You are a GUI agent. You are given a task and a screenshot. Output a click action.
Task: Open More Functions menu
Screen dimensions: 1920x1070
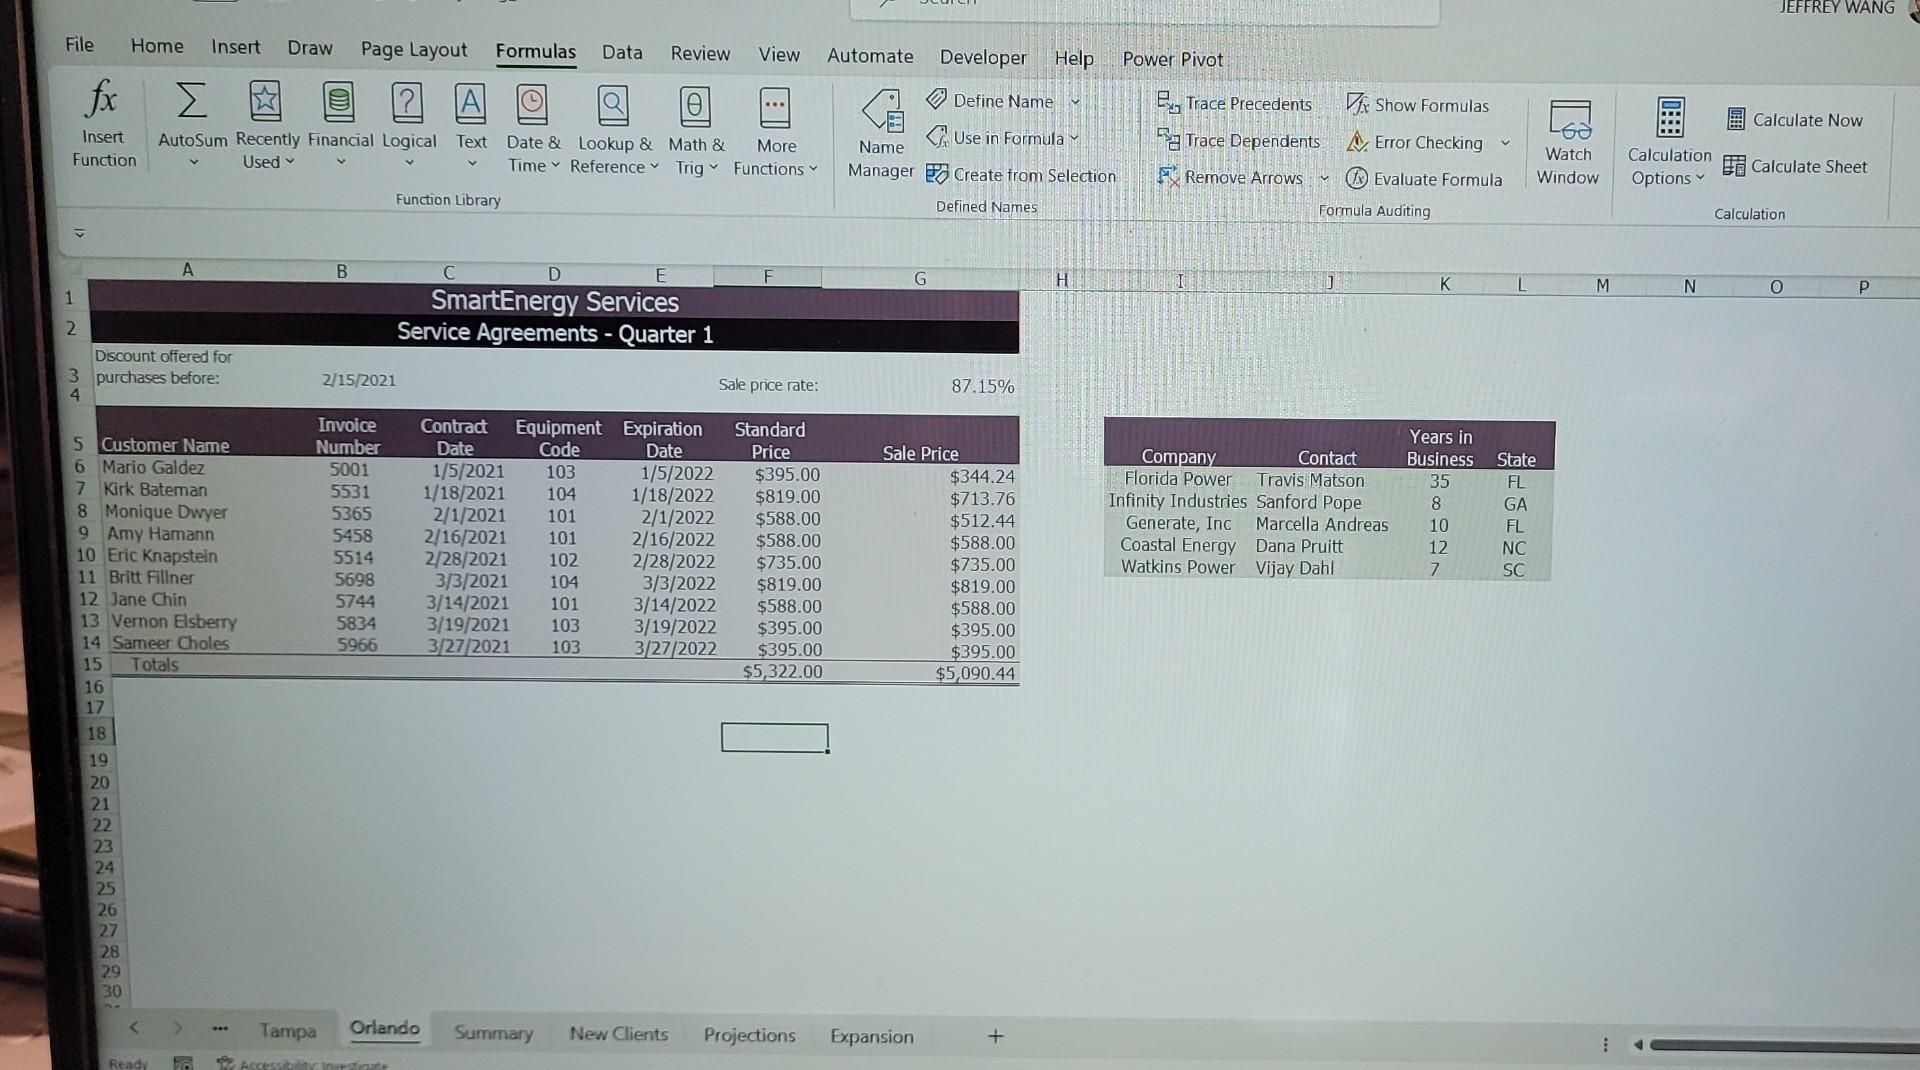[x=775, y=132]
